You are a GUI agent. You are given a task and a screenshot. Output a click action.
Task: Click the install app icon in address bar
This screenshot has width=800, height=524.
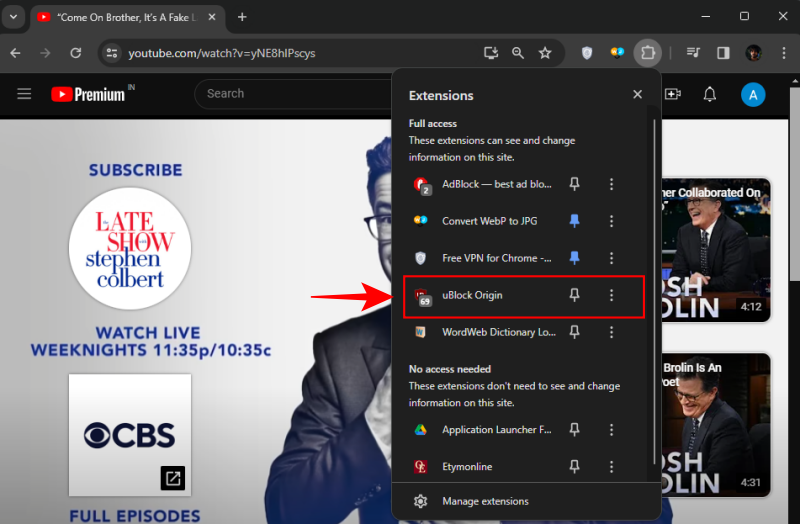pos(491,53)
